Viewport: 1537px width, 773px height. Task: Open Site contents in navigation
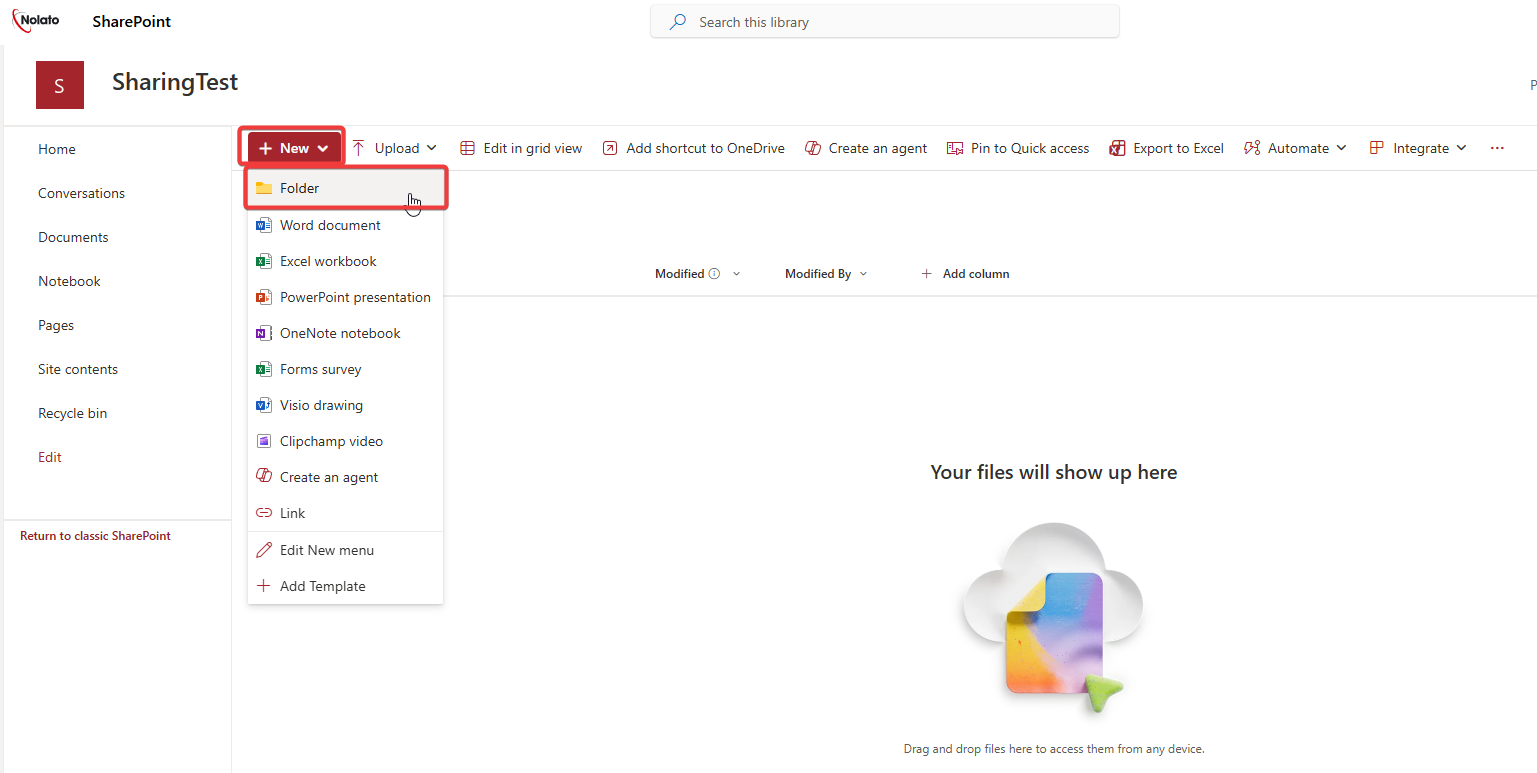point(78,369)
